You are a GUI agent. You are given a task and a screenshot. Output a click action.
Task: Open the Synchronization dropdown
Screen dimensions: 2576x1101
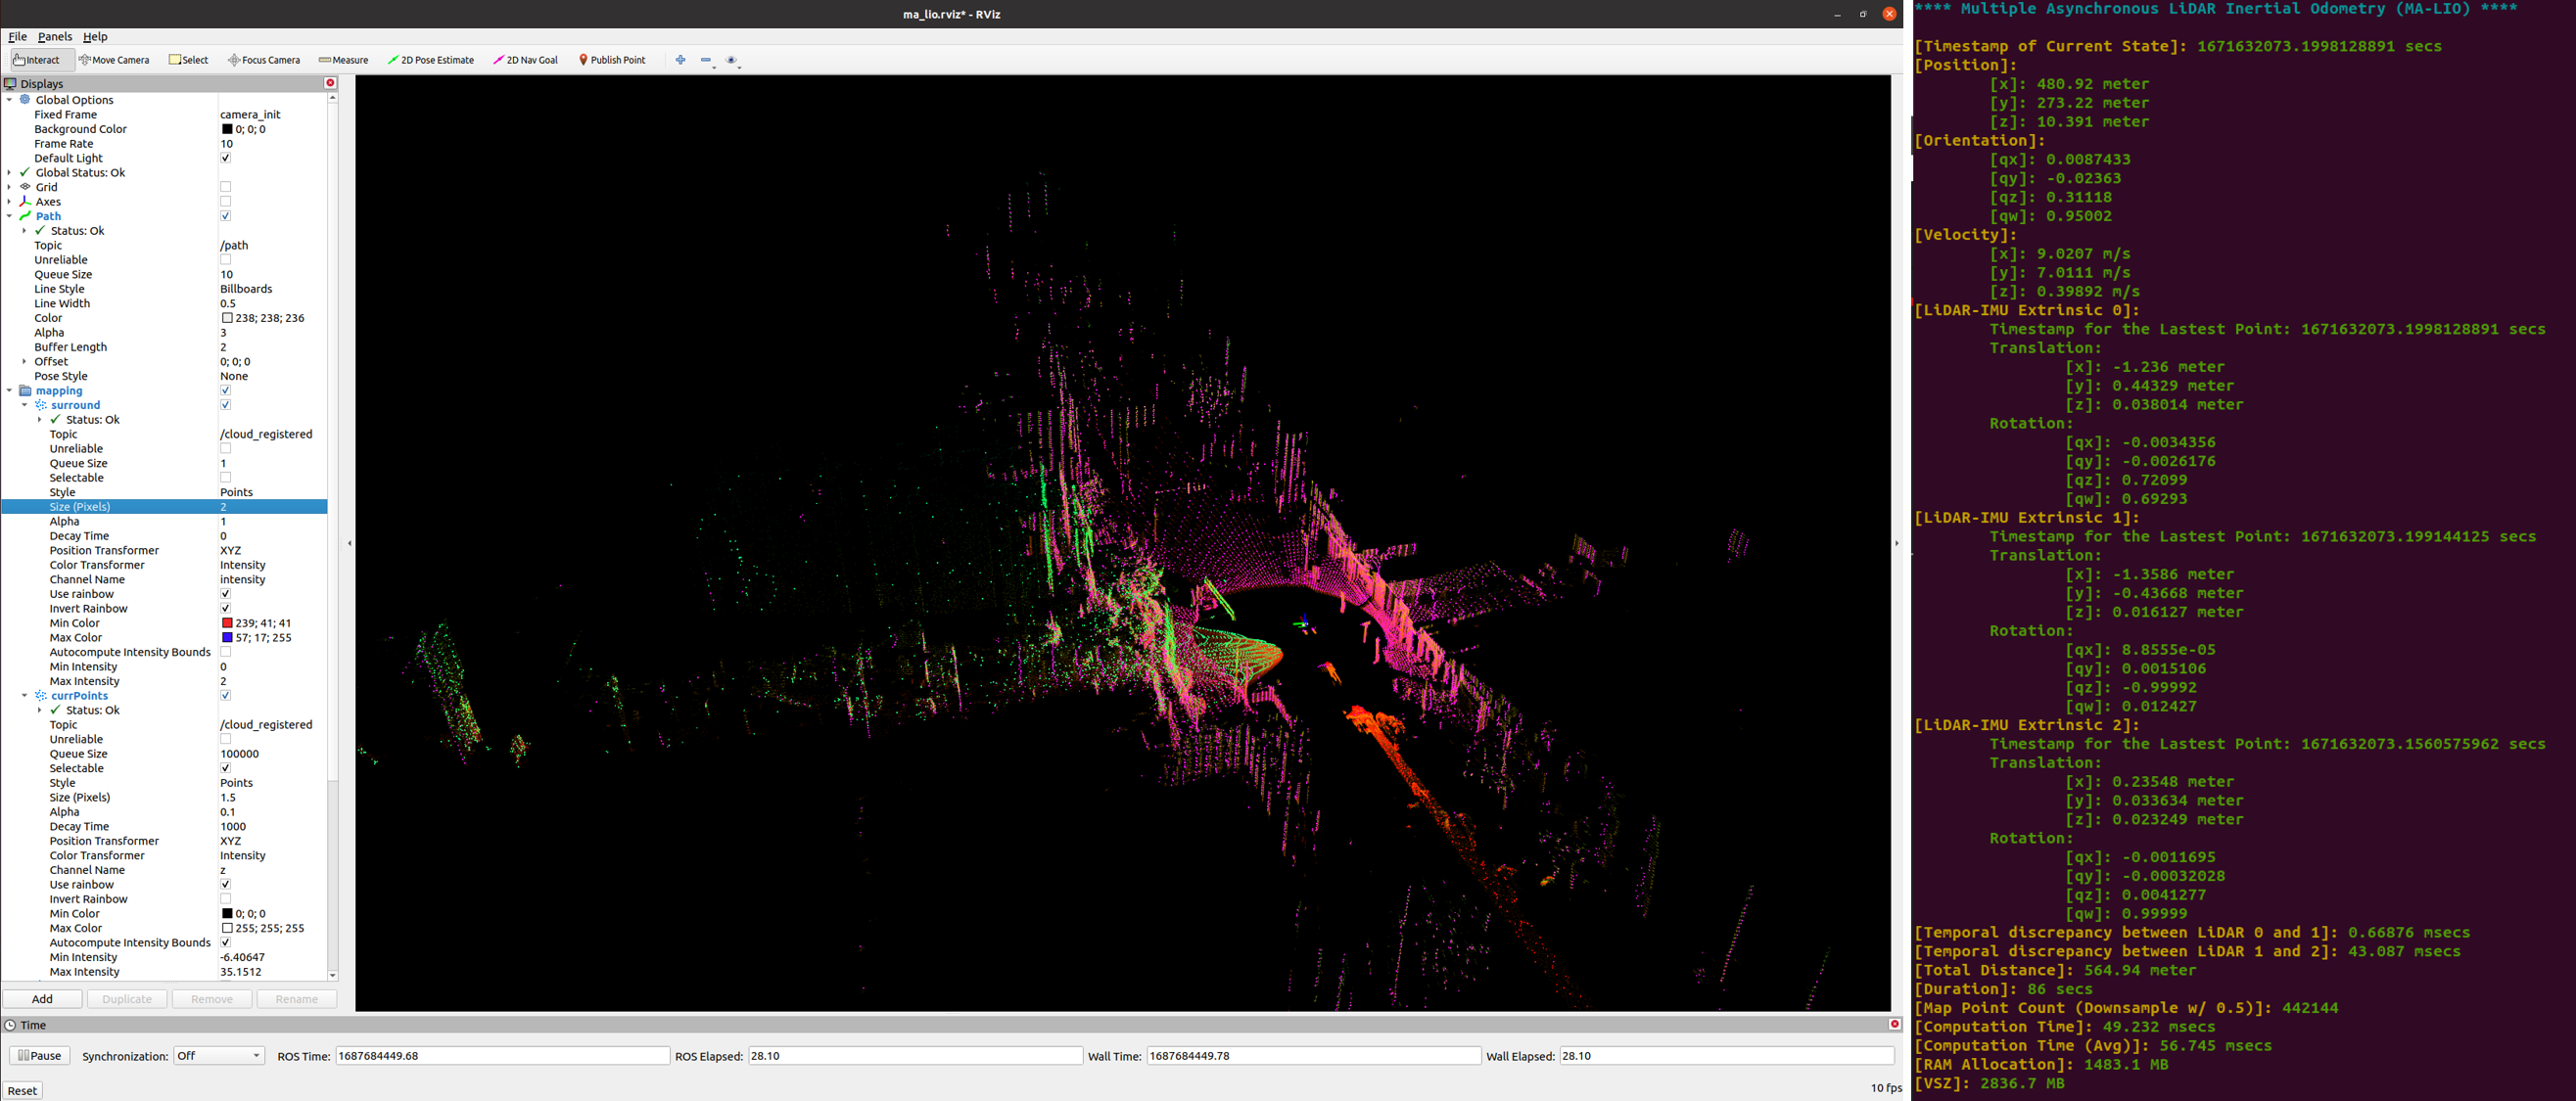[218, 1056]
